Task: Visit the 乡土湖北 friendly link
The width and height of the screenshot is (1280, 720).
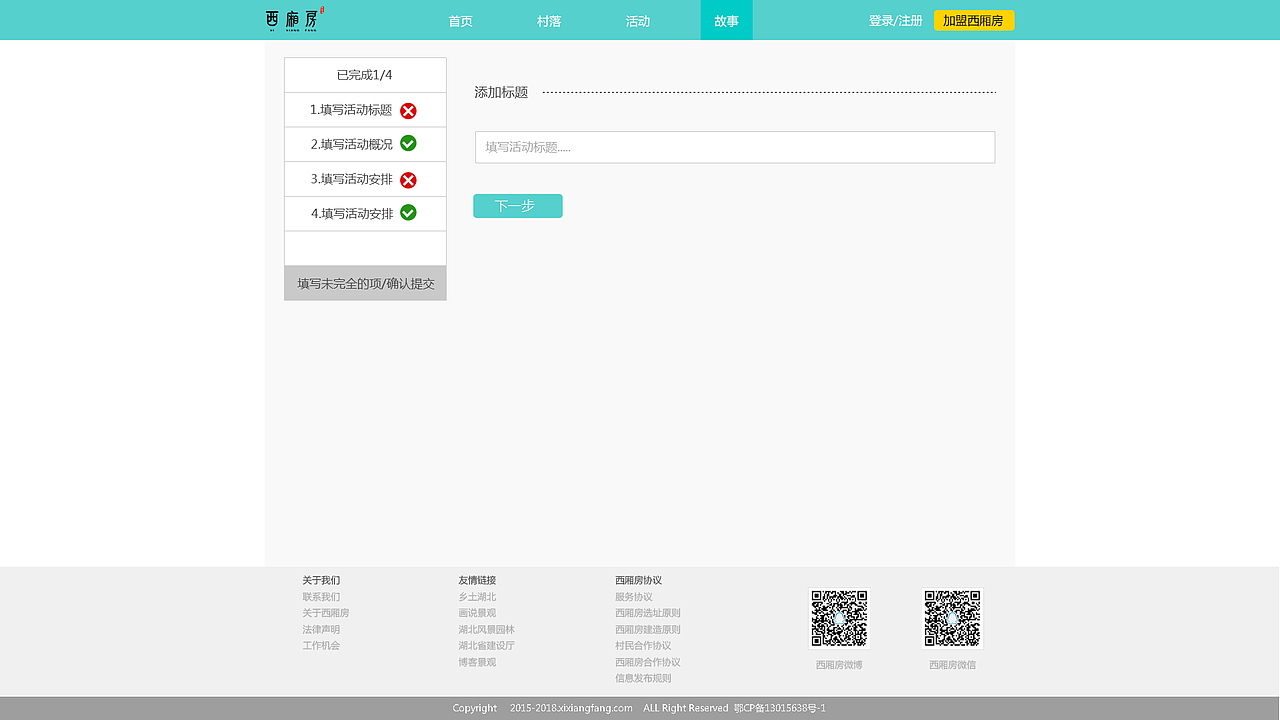Action: coord(477,597)
